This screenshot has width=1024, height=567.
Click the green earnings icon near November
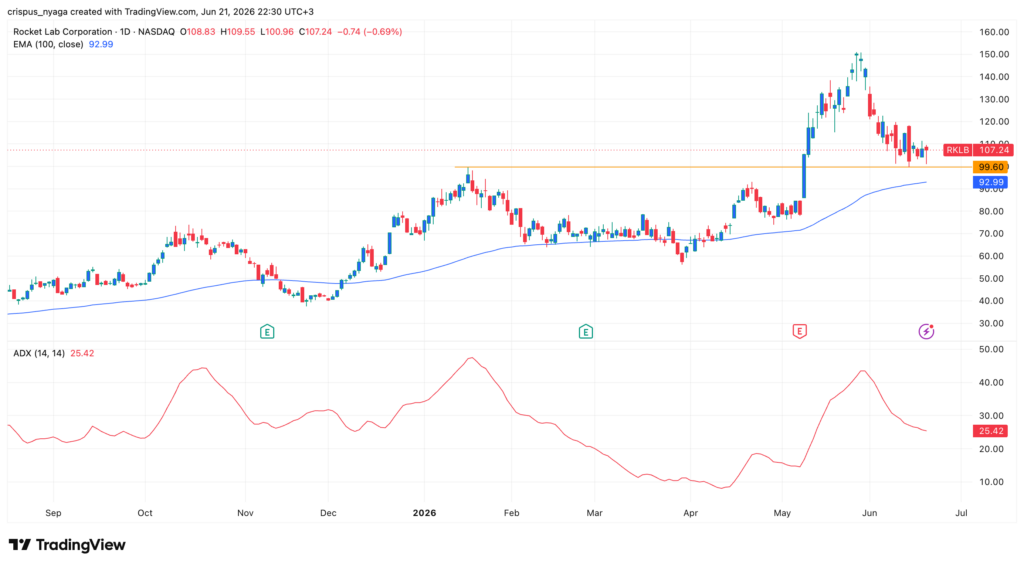tap(266, 332)
